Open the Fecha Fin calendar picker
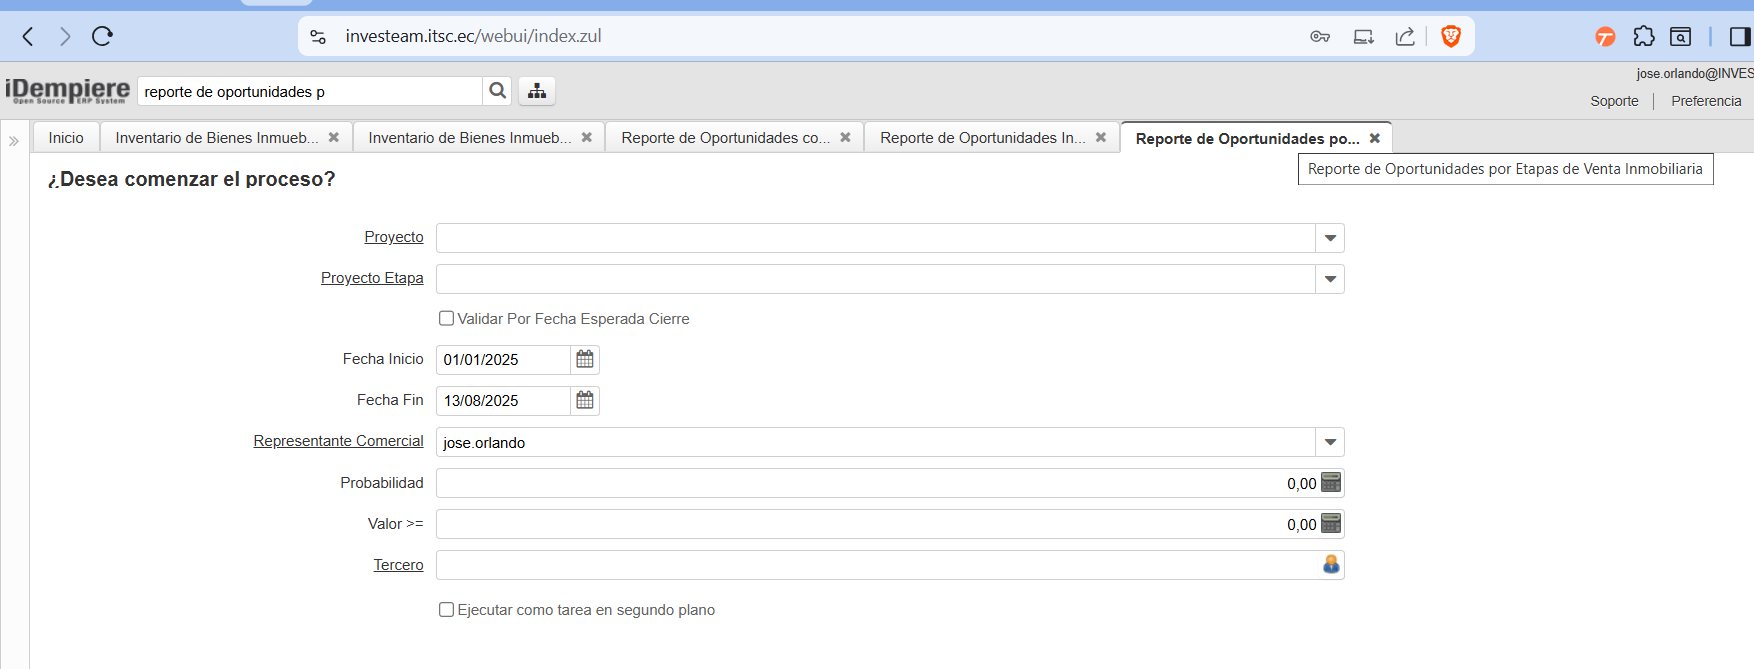The height and width of the screenshot is (669, 1754). pos(585,400)
